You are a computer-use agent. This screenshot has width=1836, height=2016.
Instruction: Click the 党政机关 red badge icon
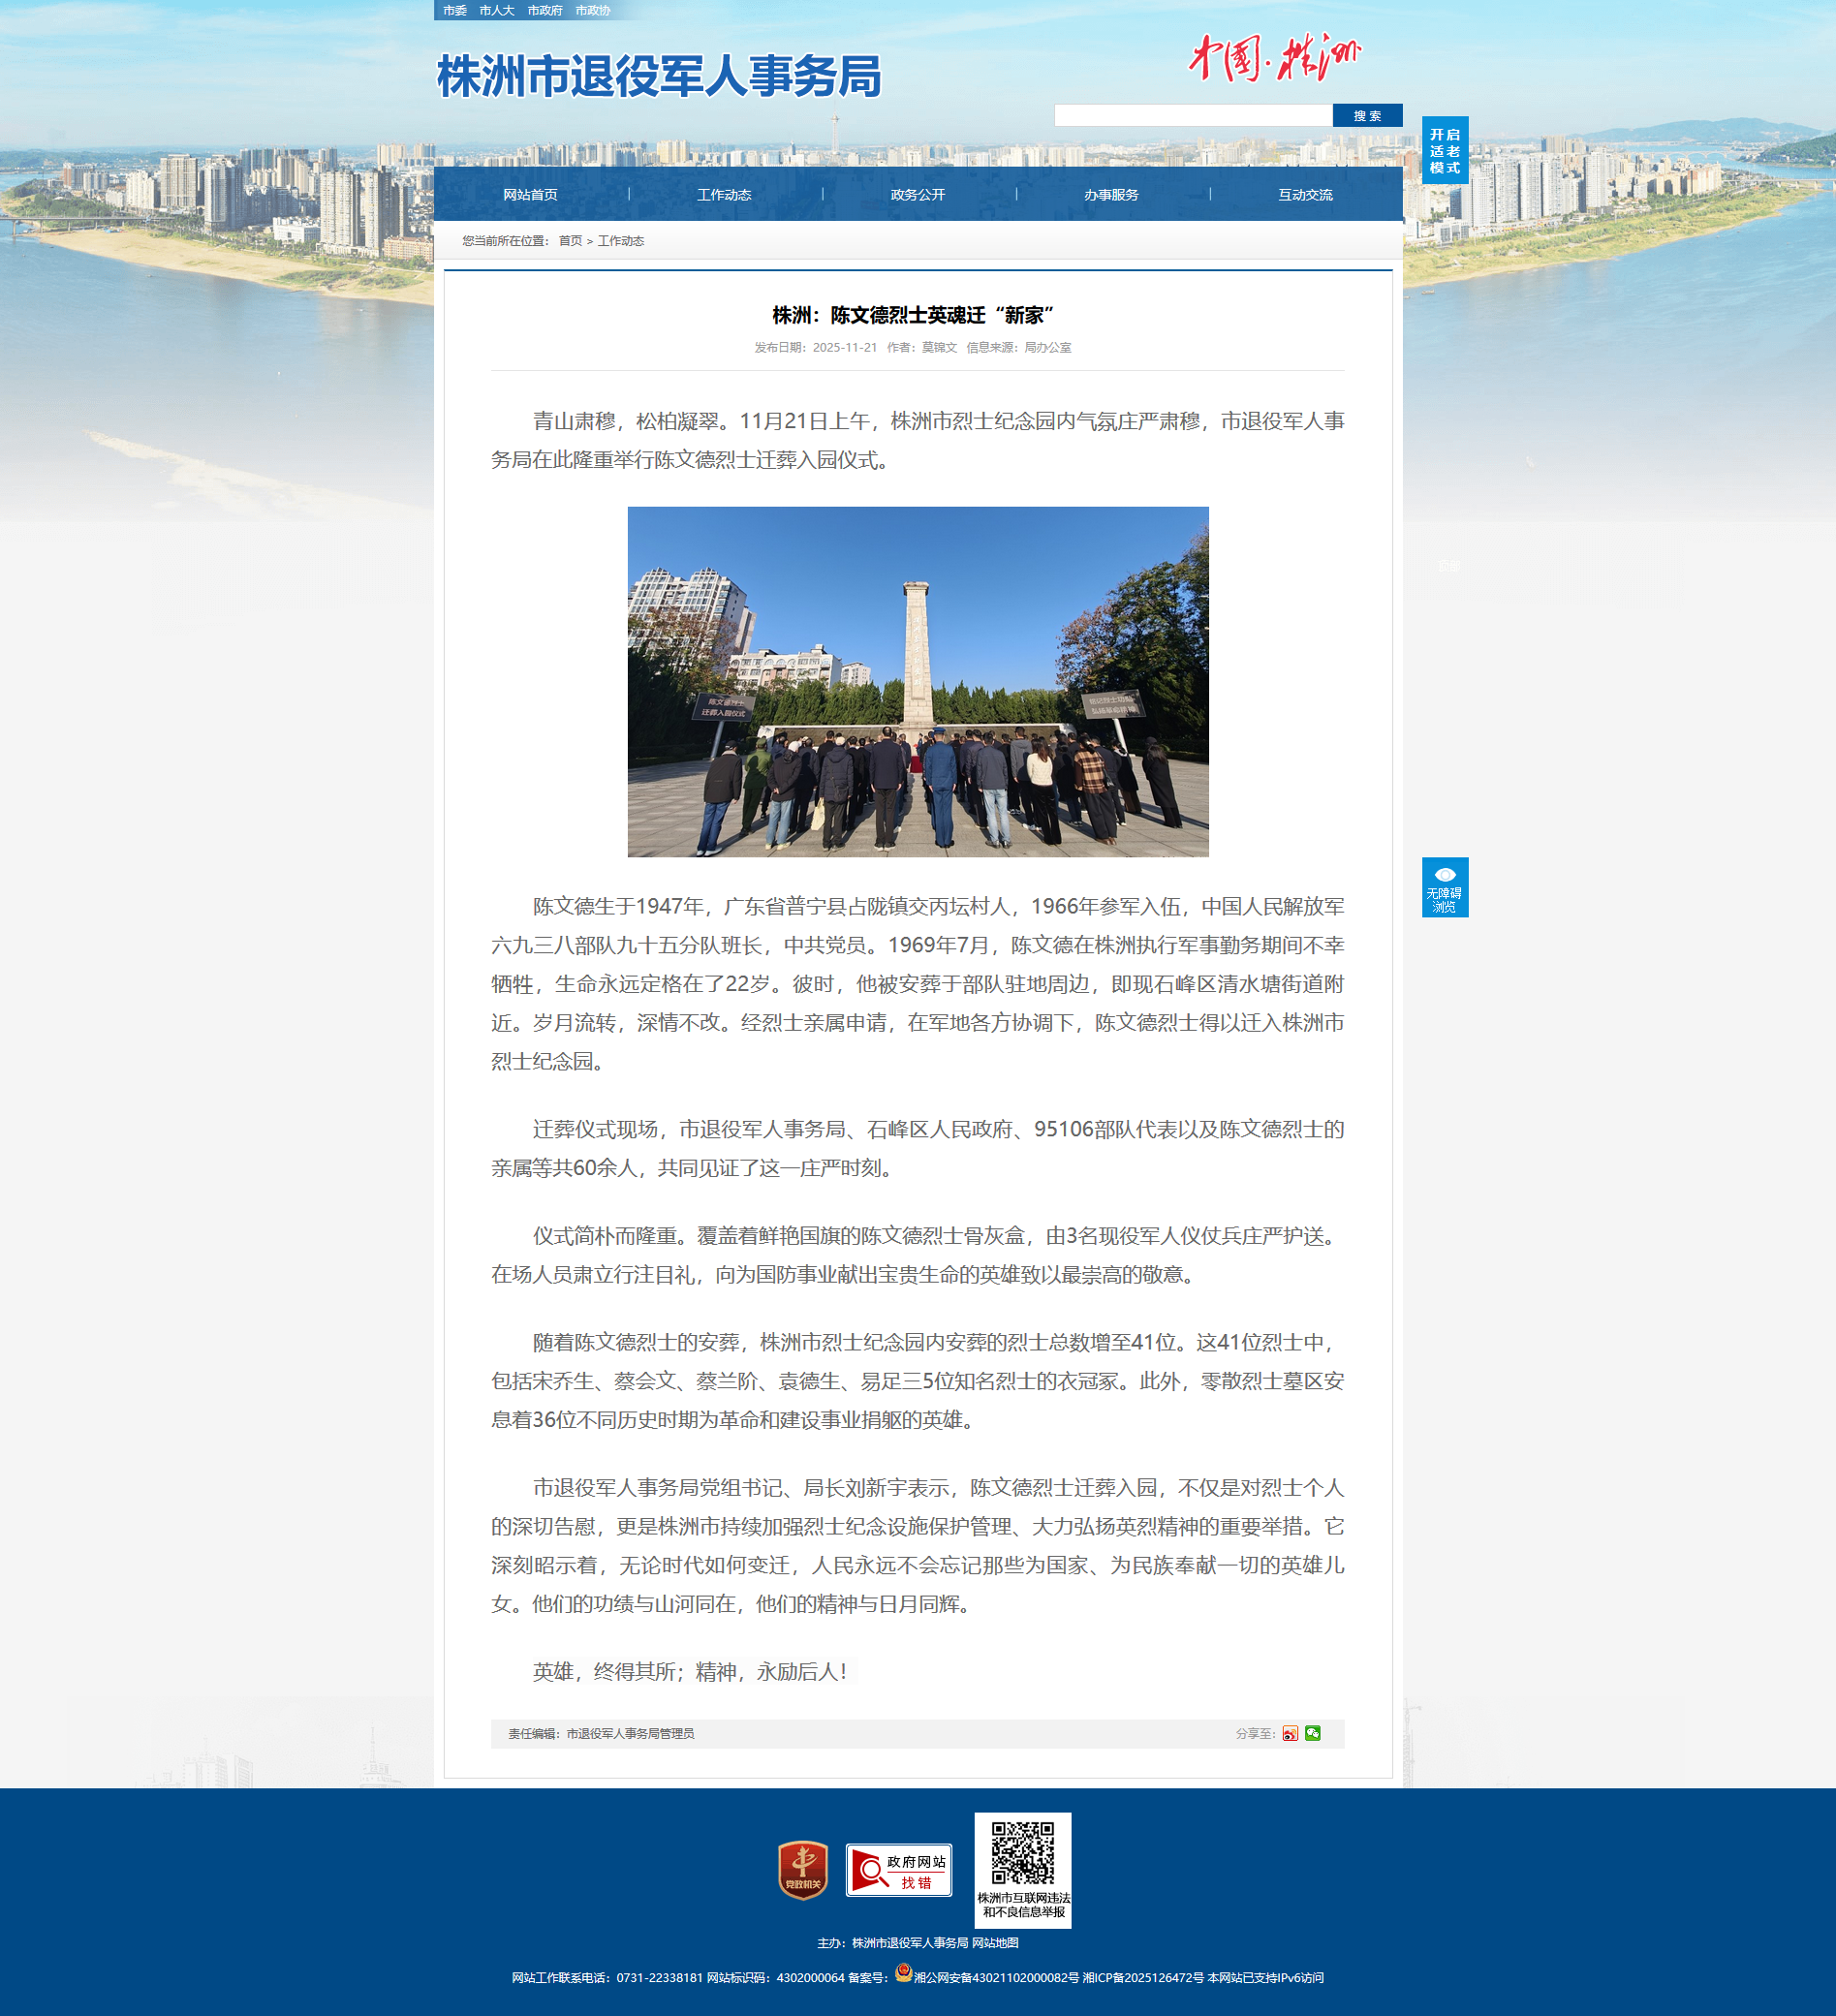802,1869
